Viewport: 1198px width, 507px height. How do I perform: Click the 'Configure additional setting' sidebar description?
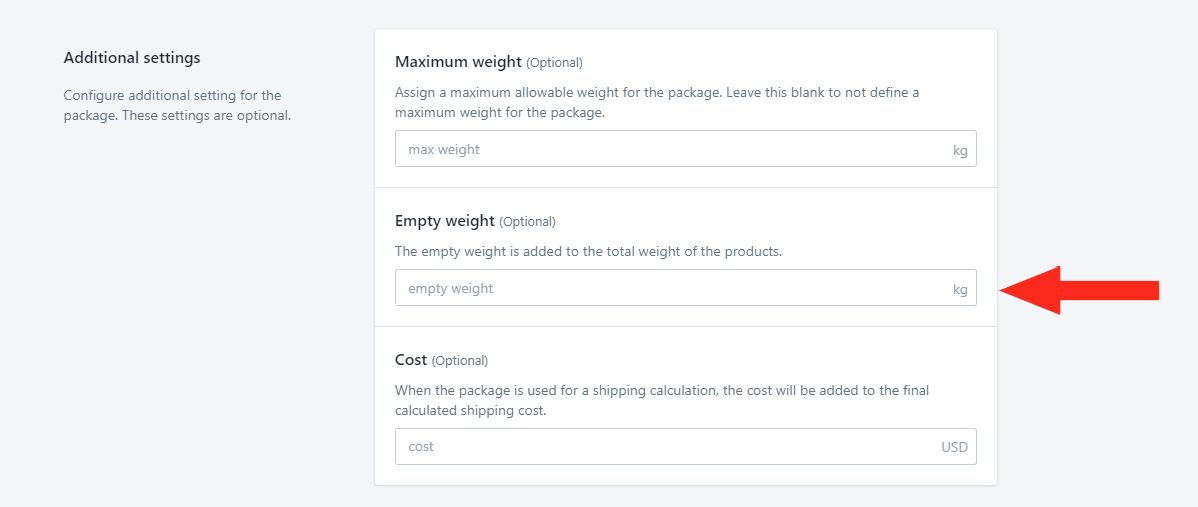177,106
